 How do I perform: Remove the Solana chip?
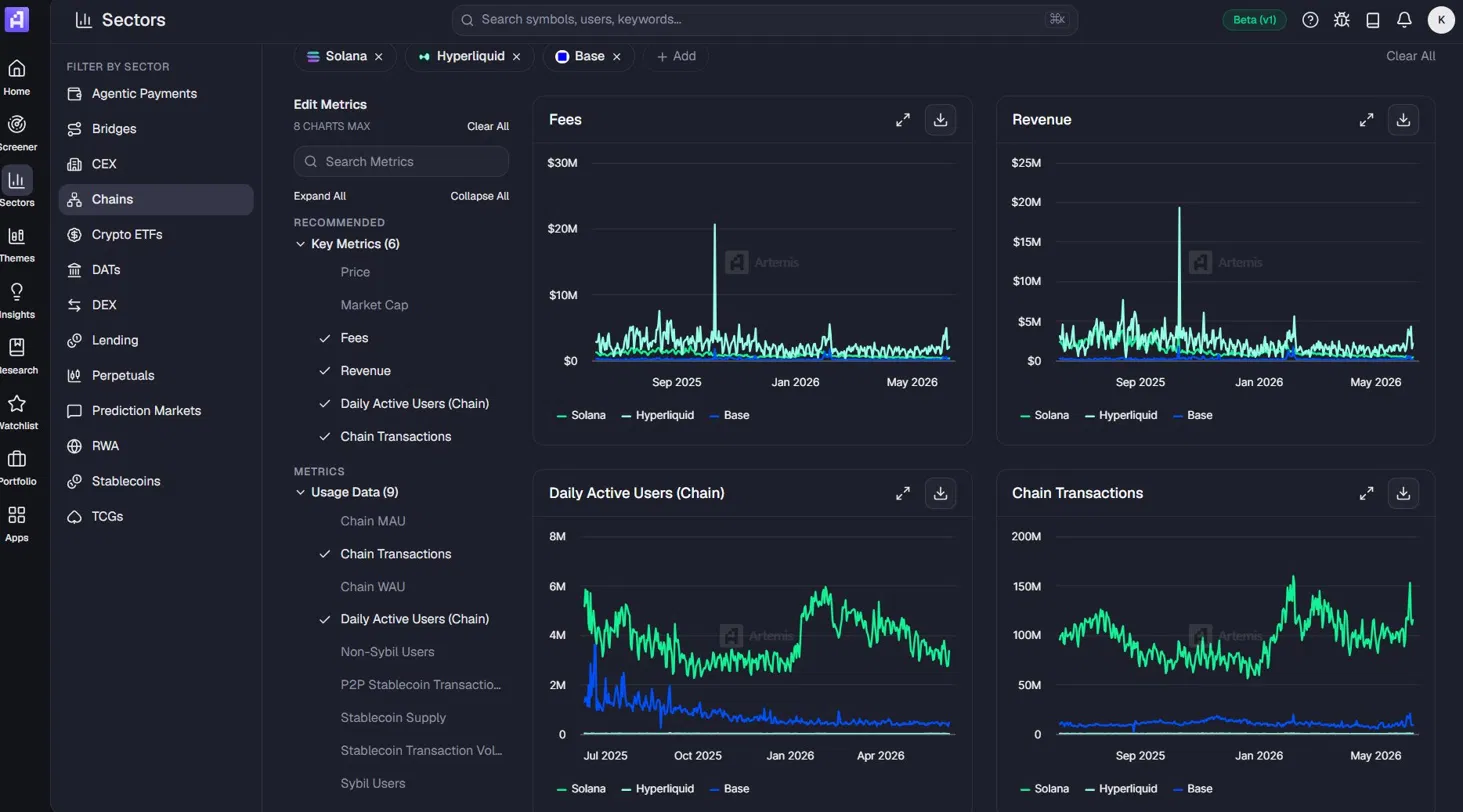coord(379,57)
